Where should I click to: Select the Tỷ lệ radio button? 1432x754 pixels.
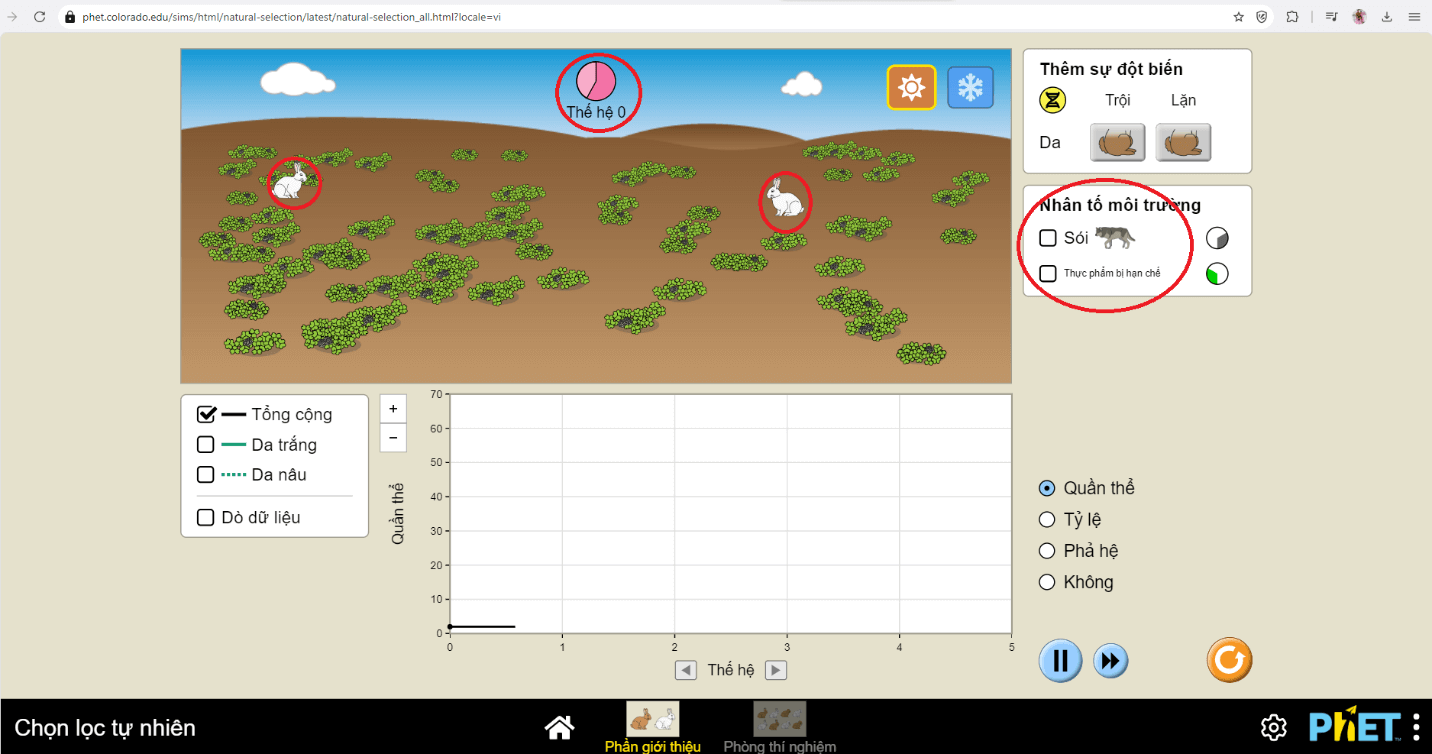1047,519
